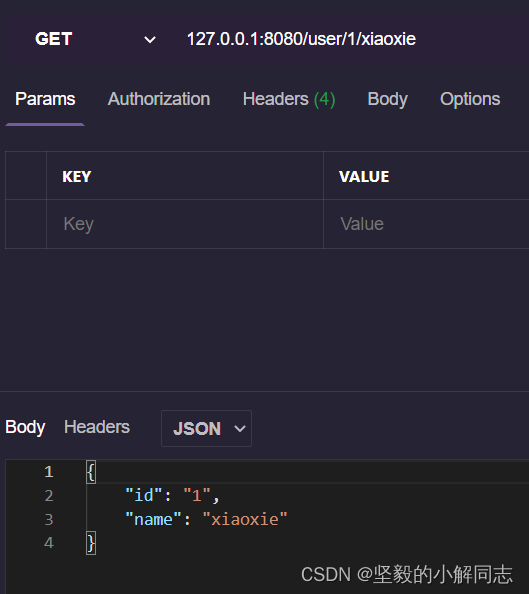This screenshot has height=594, width=529.
Task: Click the "name" key in response
Action: (153, 519)
